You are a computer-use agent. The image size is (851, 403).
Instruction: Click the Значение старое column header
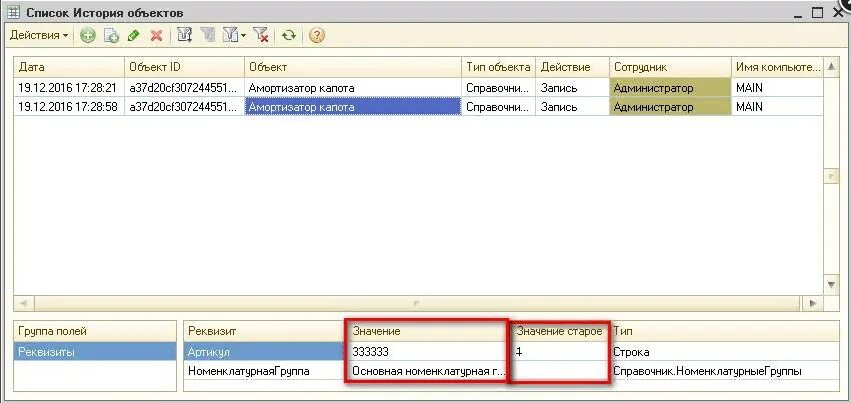pos(560,331)
